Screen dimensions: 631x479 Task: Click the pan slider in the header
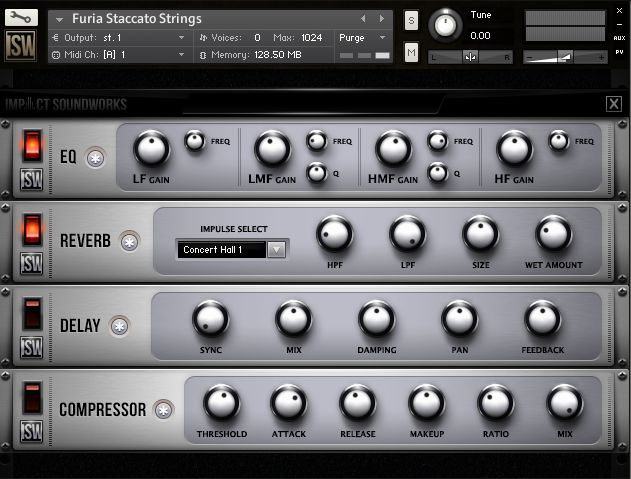click(470, 57)
